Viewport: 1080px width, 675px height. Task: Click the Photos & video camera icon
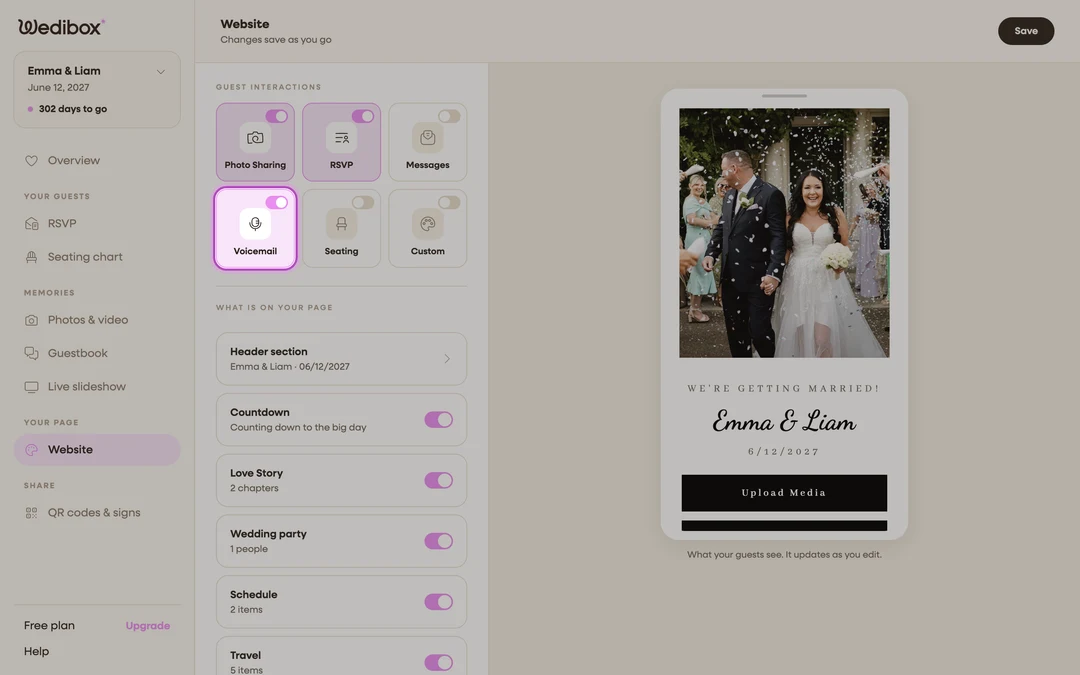pyautogui.click(x=32, y=320)
